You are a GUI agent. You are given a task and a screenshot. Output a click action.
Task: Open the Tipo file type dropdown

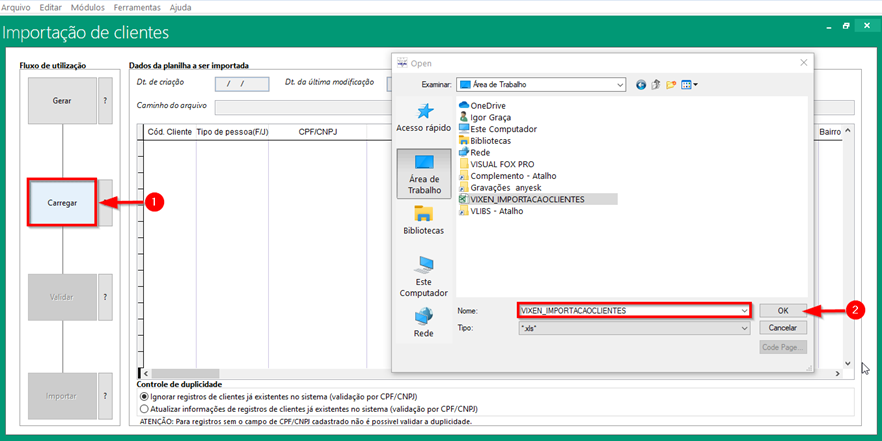click(744, 328)
